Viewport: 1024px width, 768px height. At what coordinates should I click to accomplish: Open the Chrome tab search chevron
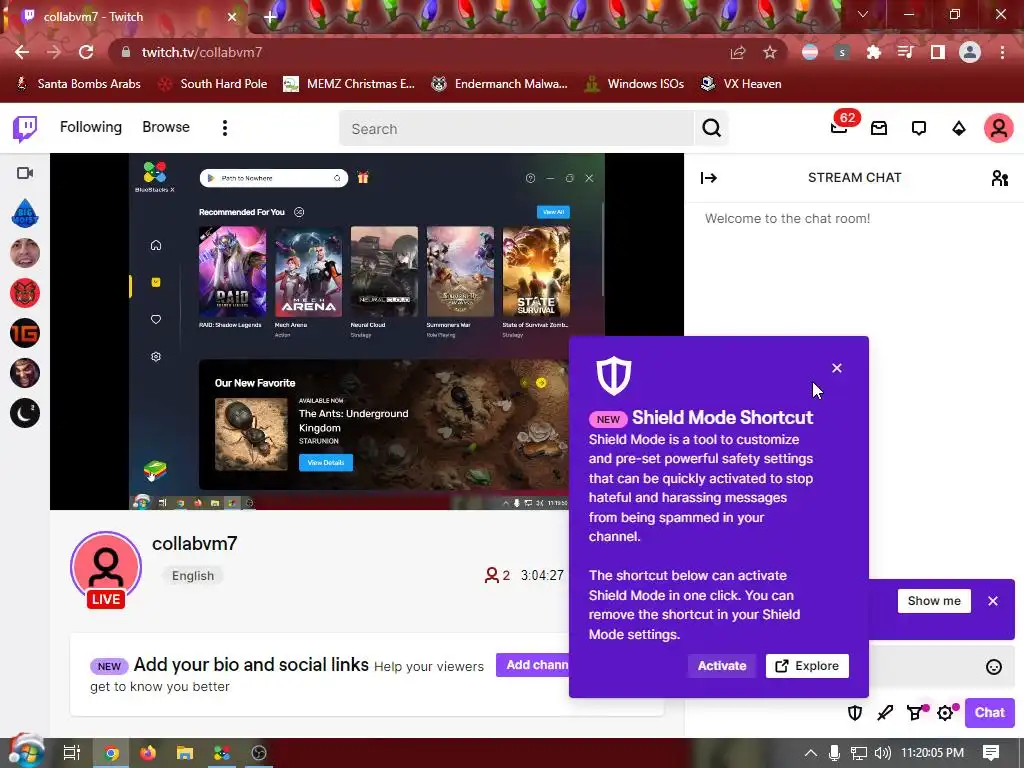(x=863, y=14)
